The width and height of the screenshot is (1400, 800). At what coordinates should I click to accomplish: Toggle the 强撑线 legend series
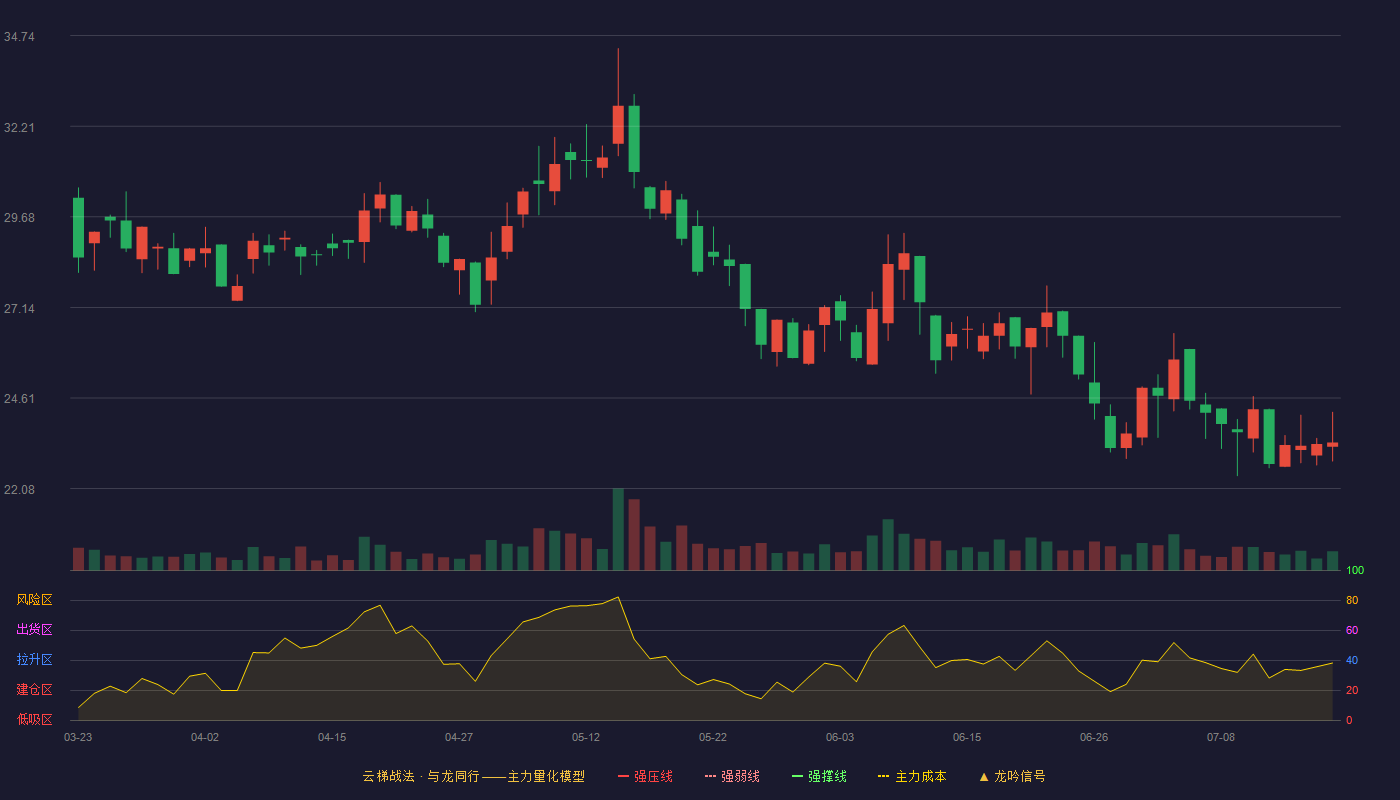coord(819,776)
